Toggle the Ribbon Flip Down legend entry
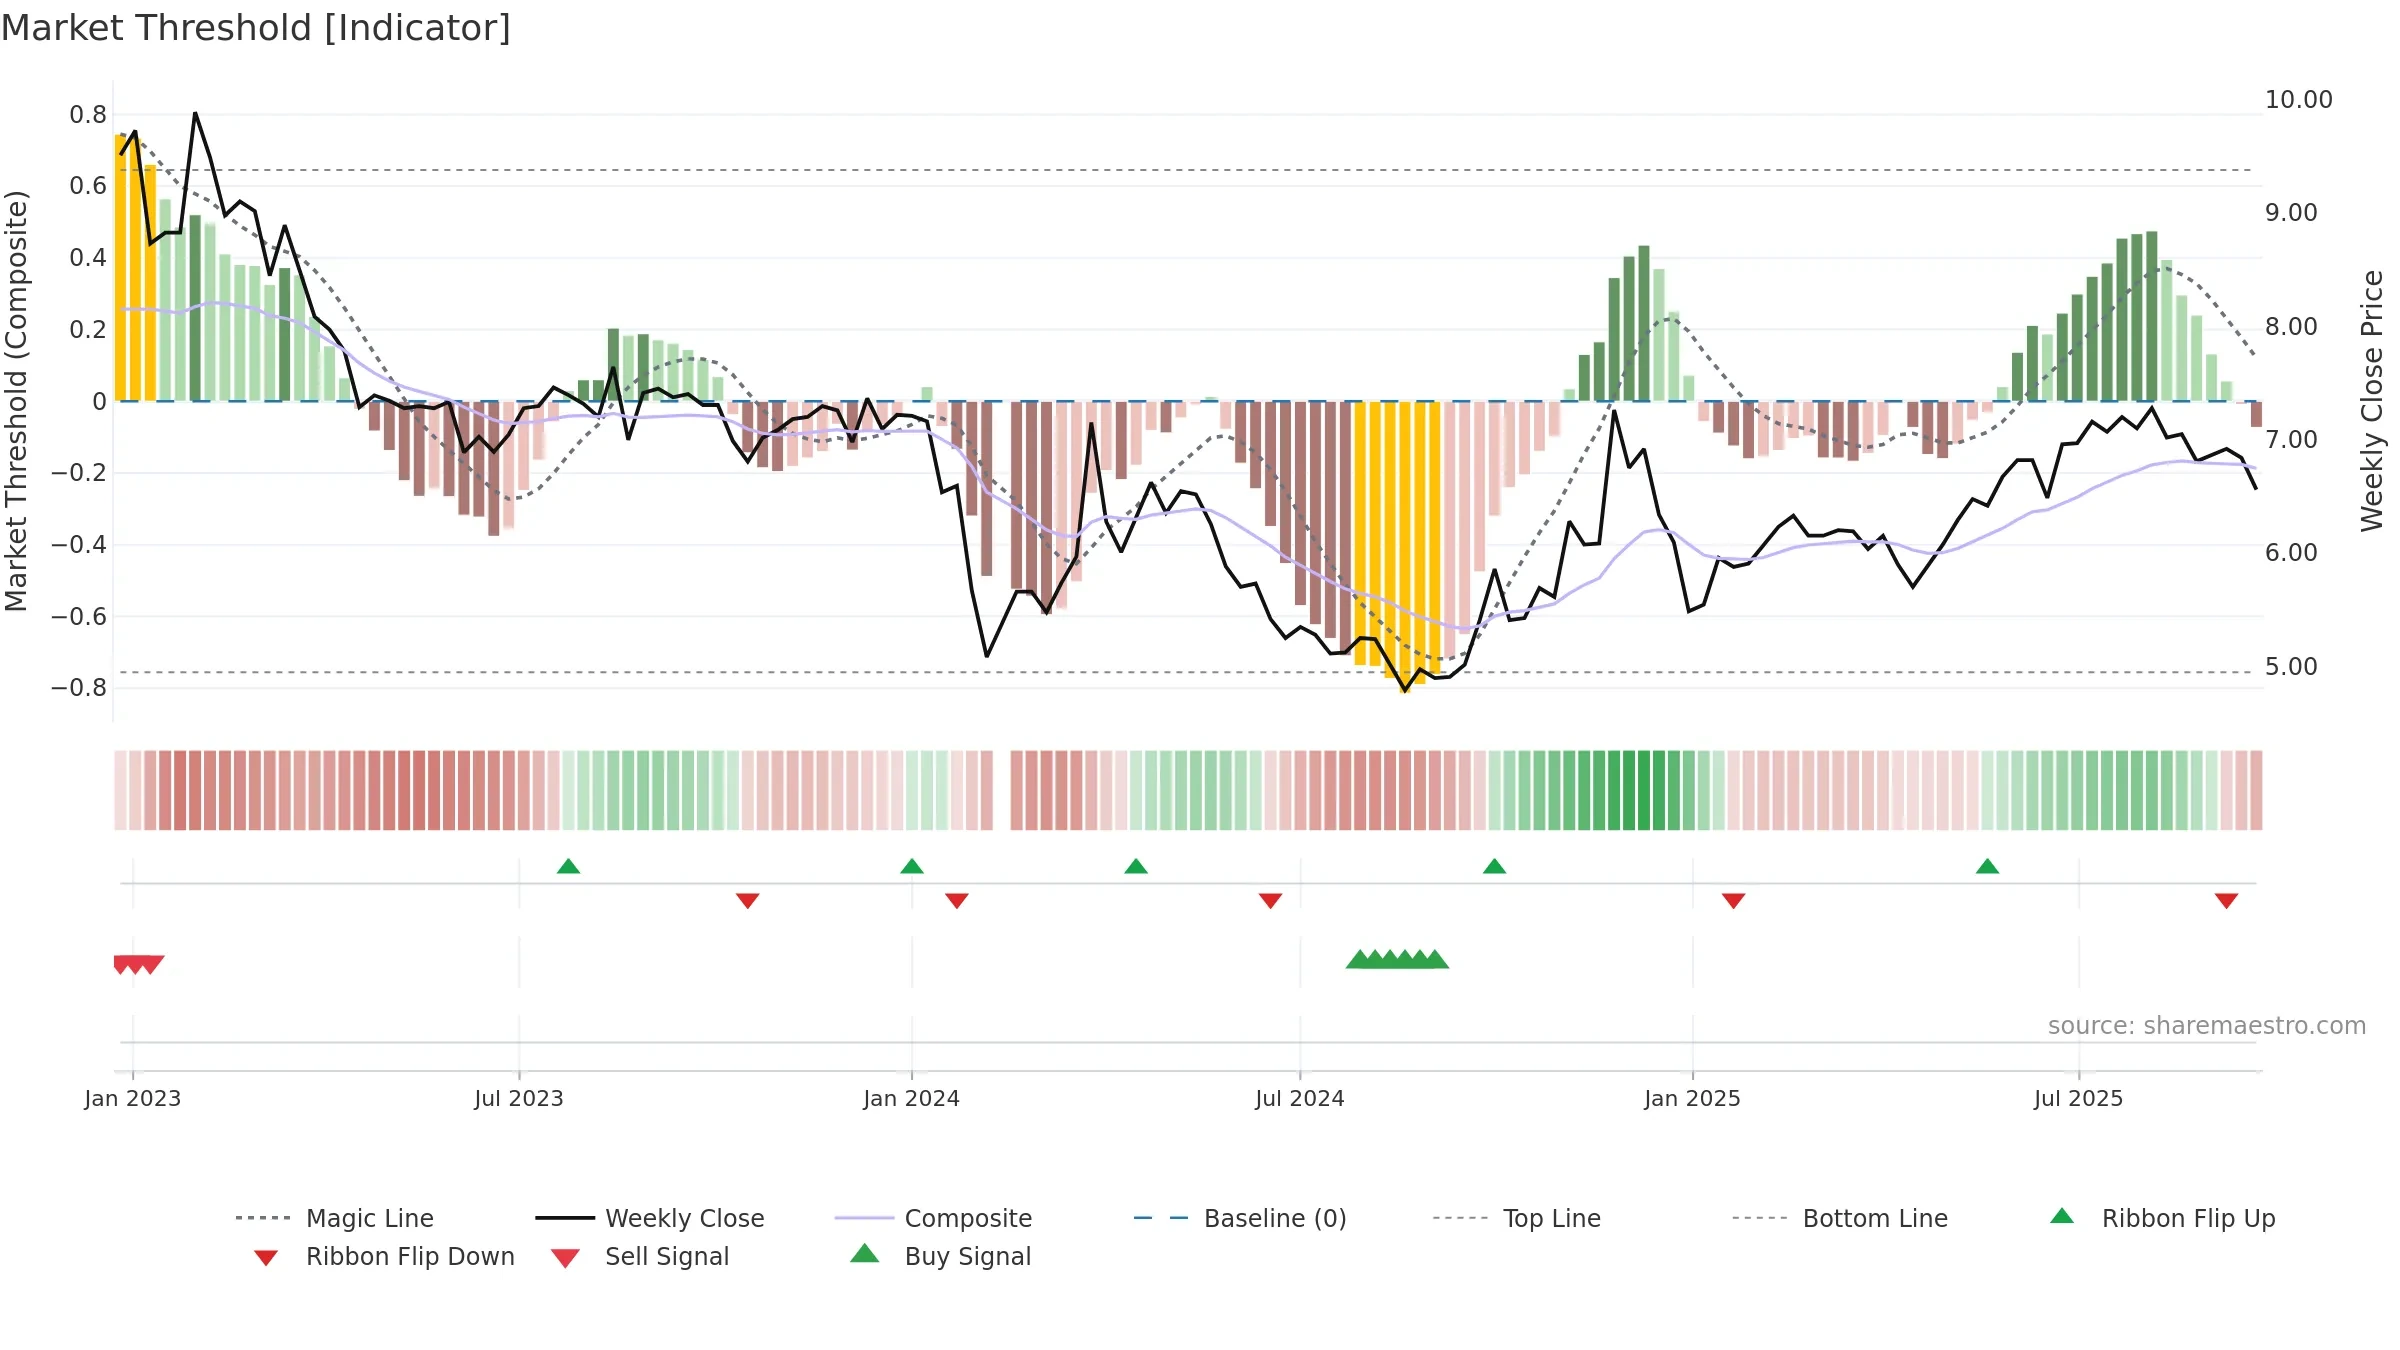This screenshot has width=2400, height=1350. (383, 1256)
